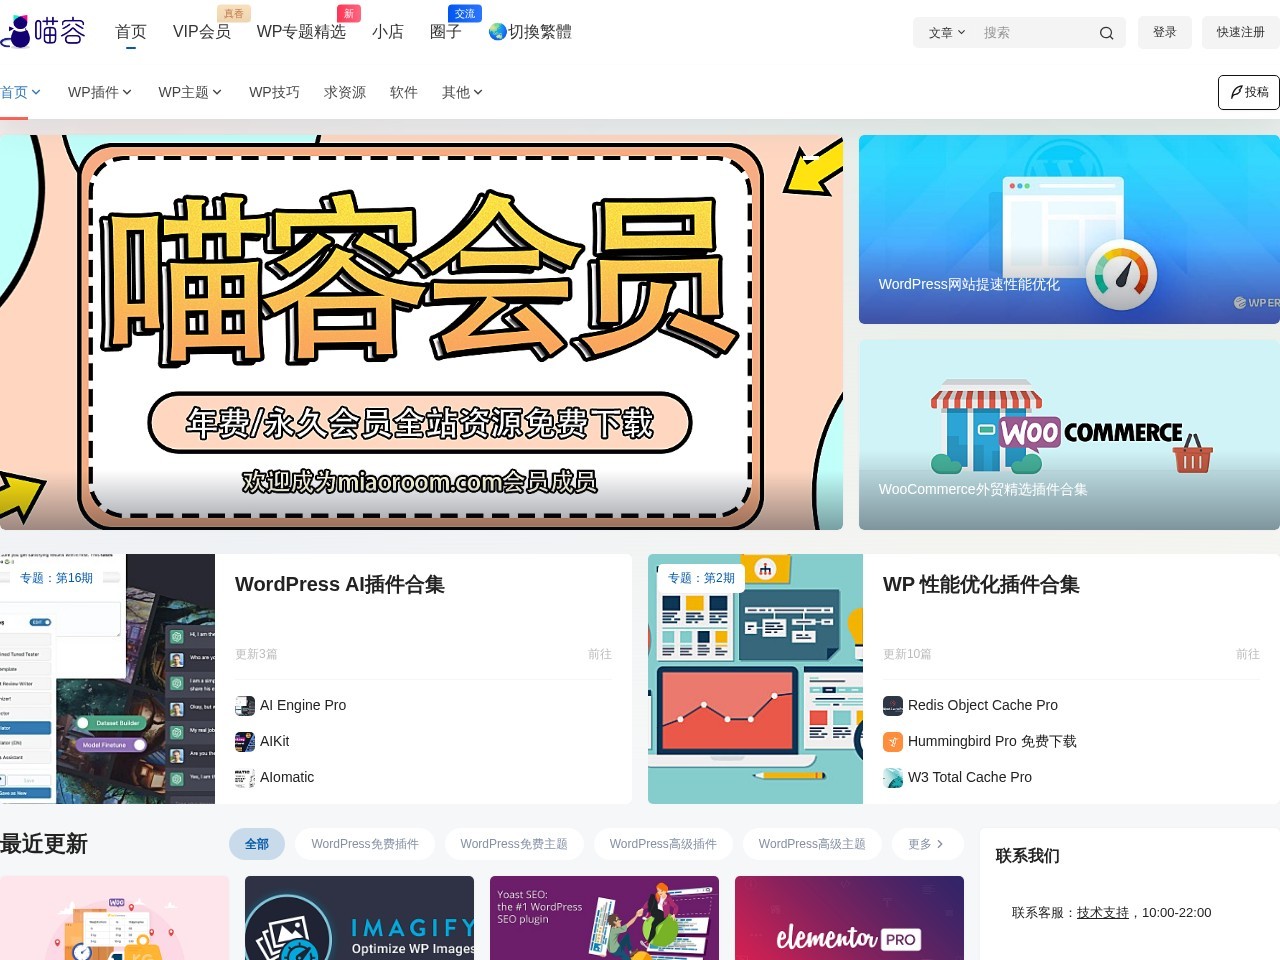Open the W3 Total Cache Pro link
Viewport: 1280px width, 960px height.
pyautogui.click(x=970, y=778)
